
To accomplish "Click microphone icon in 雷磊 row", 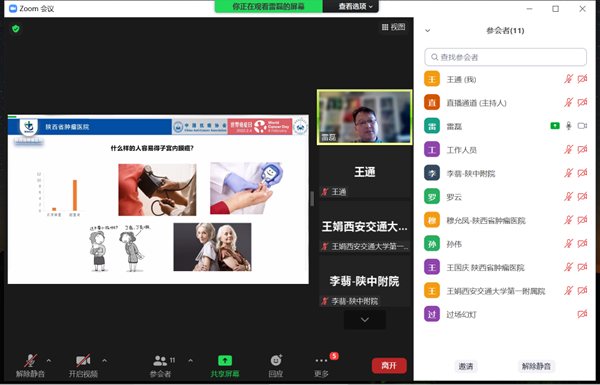I will pyautogui.click(x=569, y=126).
